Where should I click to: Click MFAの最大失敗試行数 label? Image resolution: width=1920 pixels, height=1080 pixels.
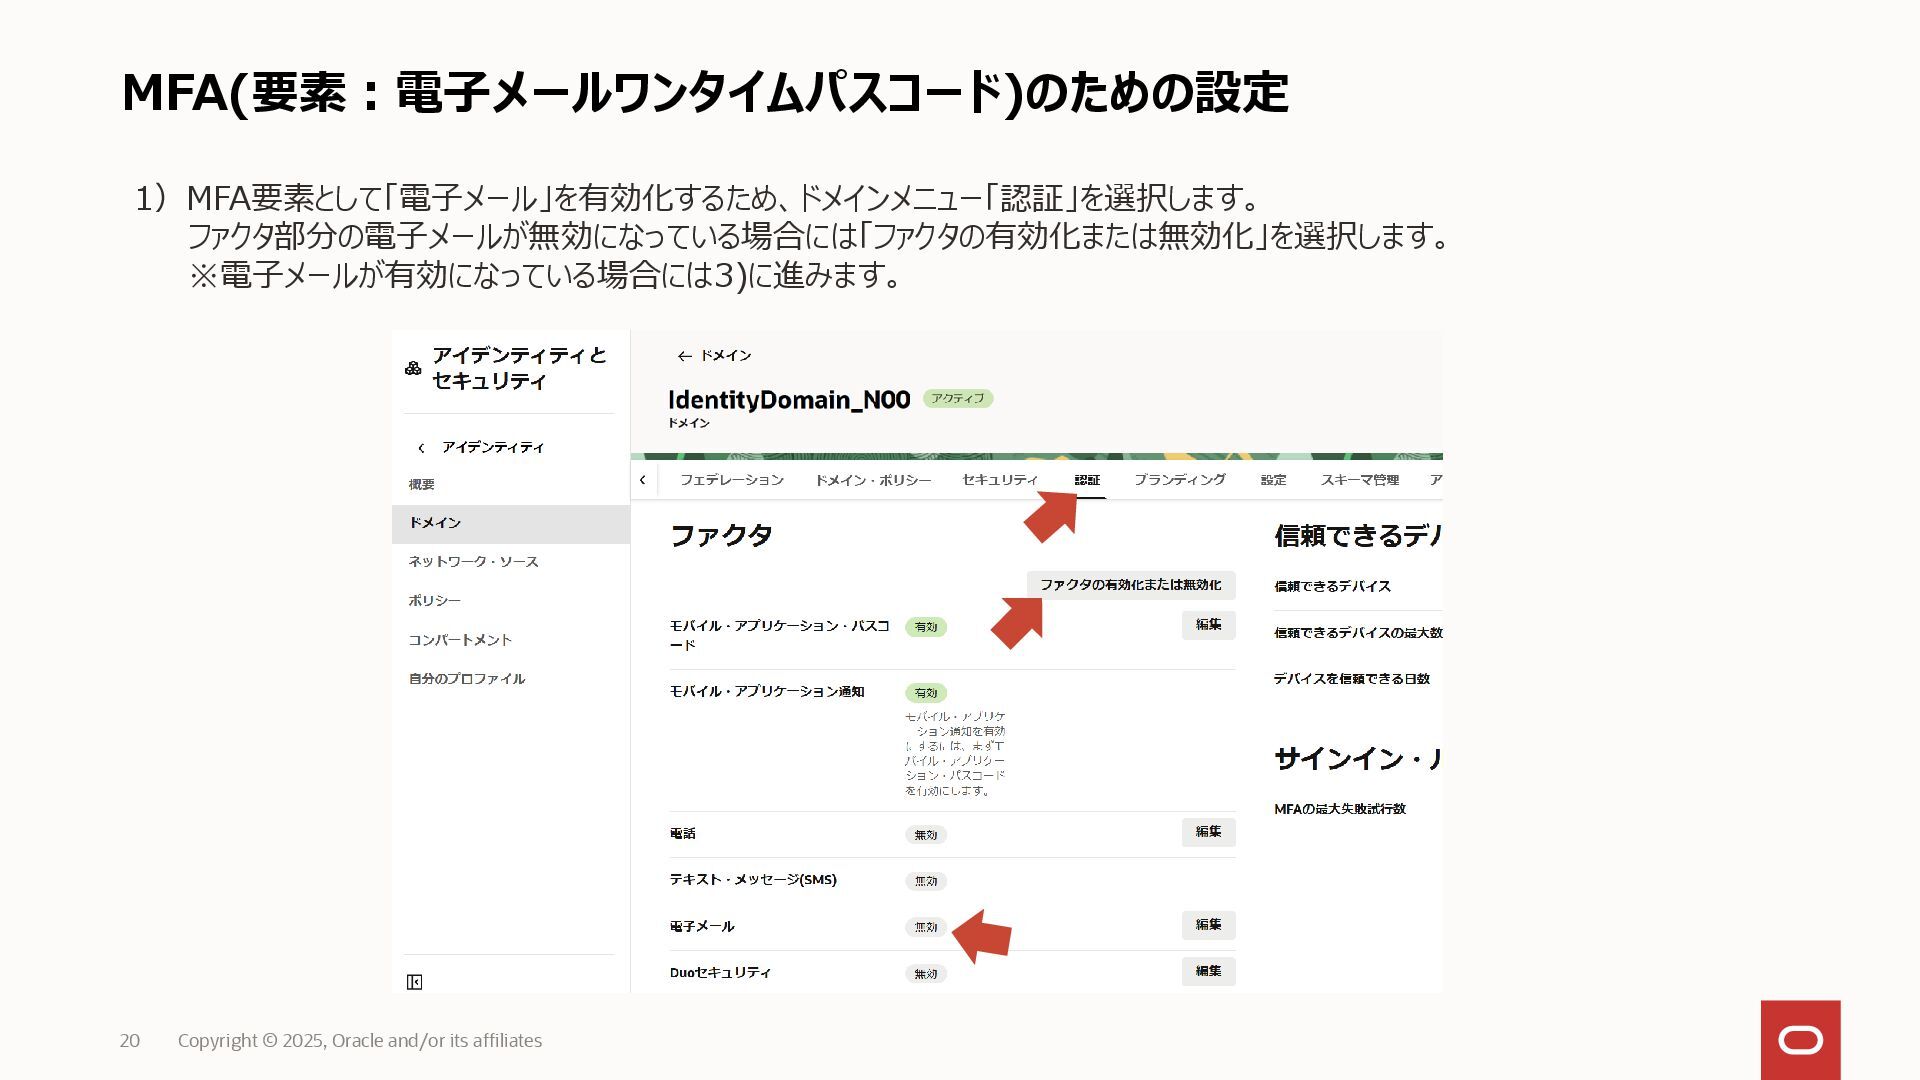pyautogui.click(x=1340, y=809)
